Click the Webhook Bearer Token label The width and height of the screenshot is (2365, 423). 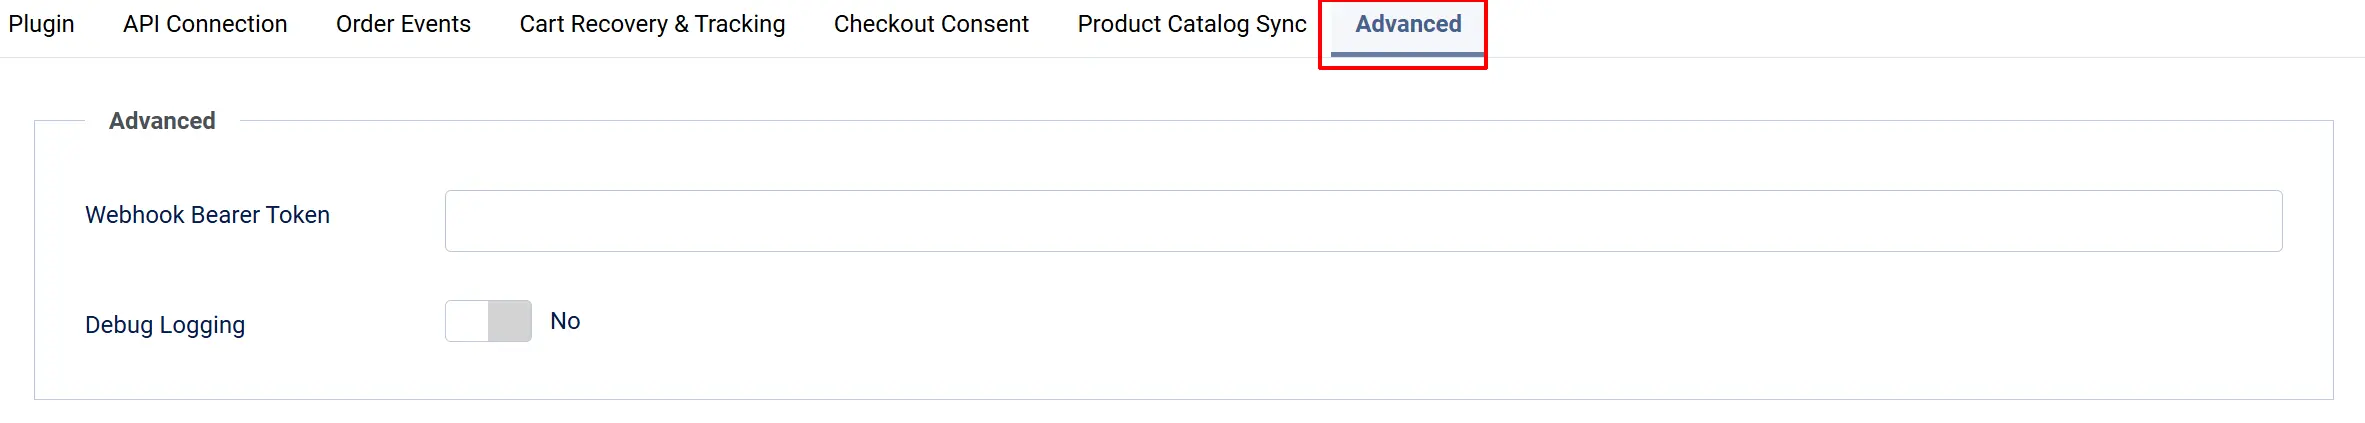click(207, 215)
